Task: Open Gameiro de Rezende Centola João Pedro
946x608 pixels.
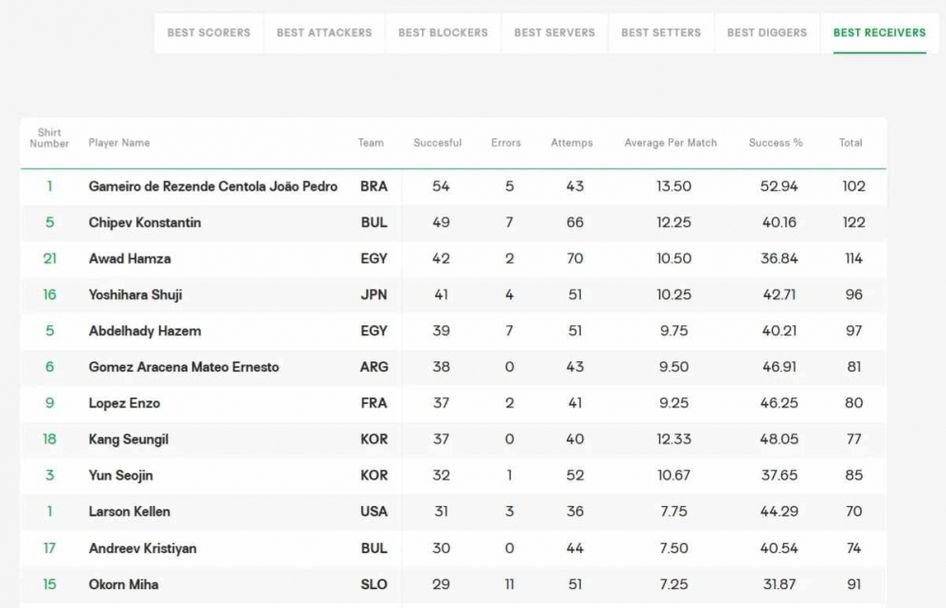Action: click(x=213, y=187)
